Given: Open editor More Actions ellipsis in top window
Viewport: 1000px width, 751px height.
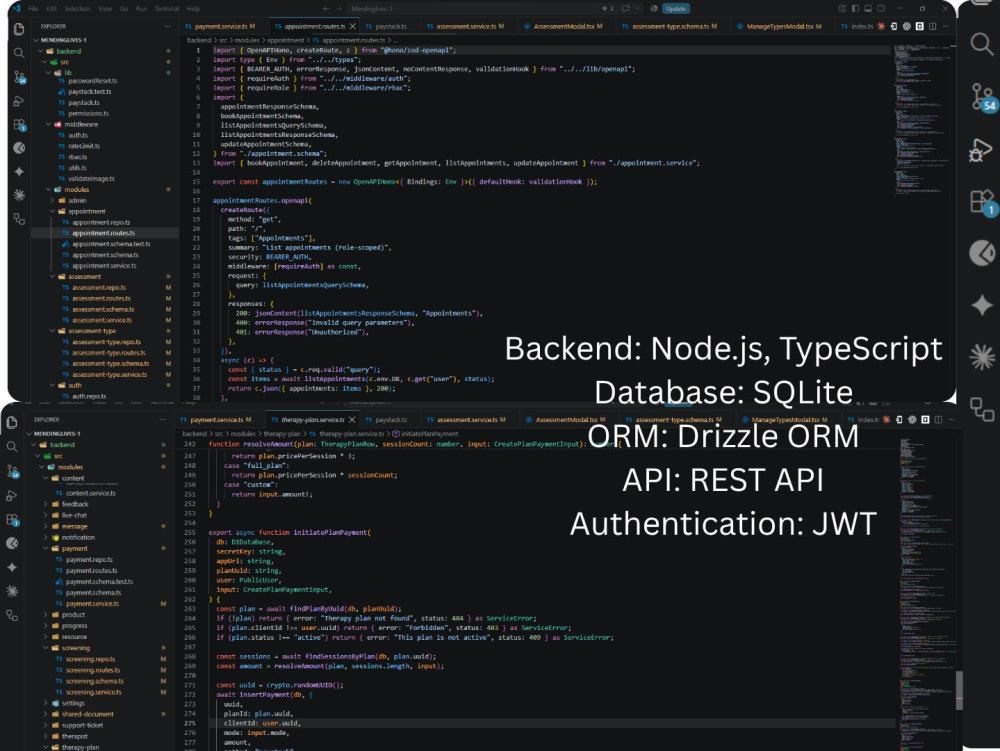Looking at the screenshot, I should point(945,26).
